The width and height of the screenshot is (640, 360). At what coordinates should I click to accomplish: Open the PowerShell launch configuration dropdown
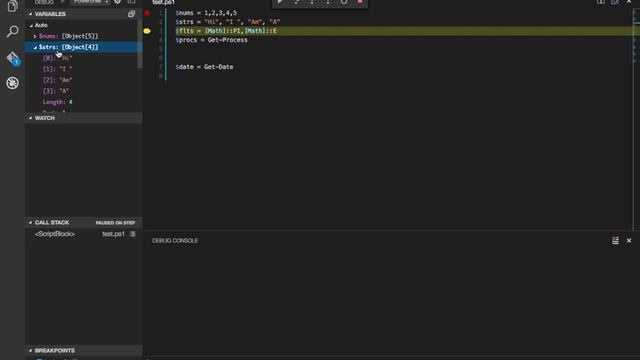[91, 2]
